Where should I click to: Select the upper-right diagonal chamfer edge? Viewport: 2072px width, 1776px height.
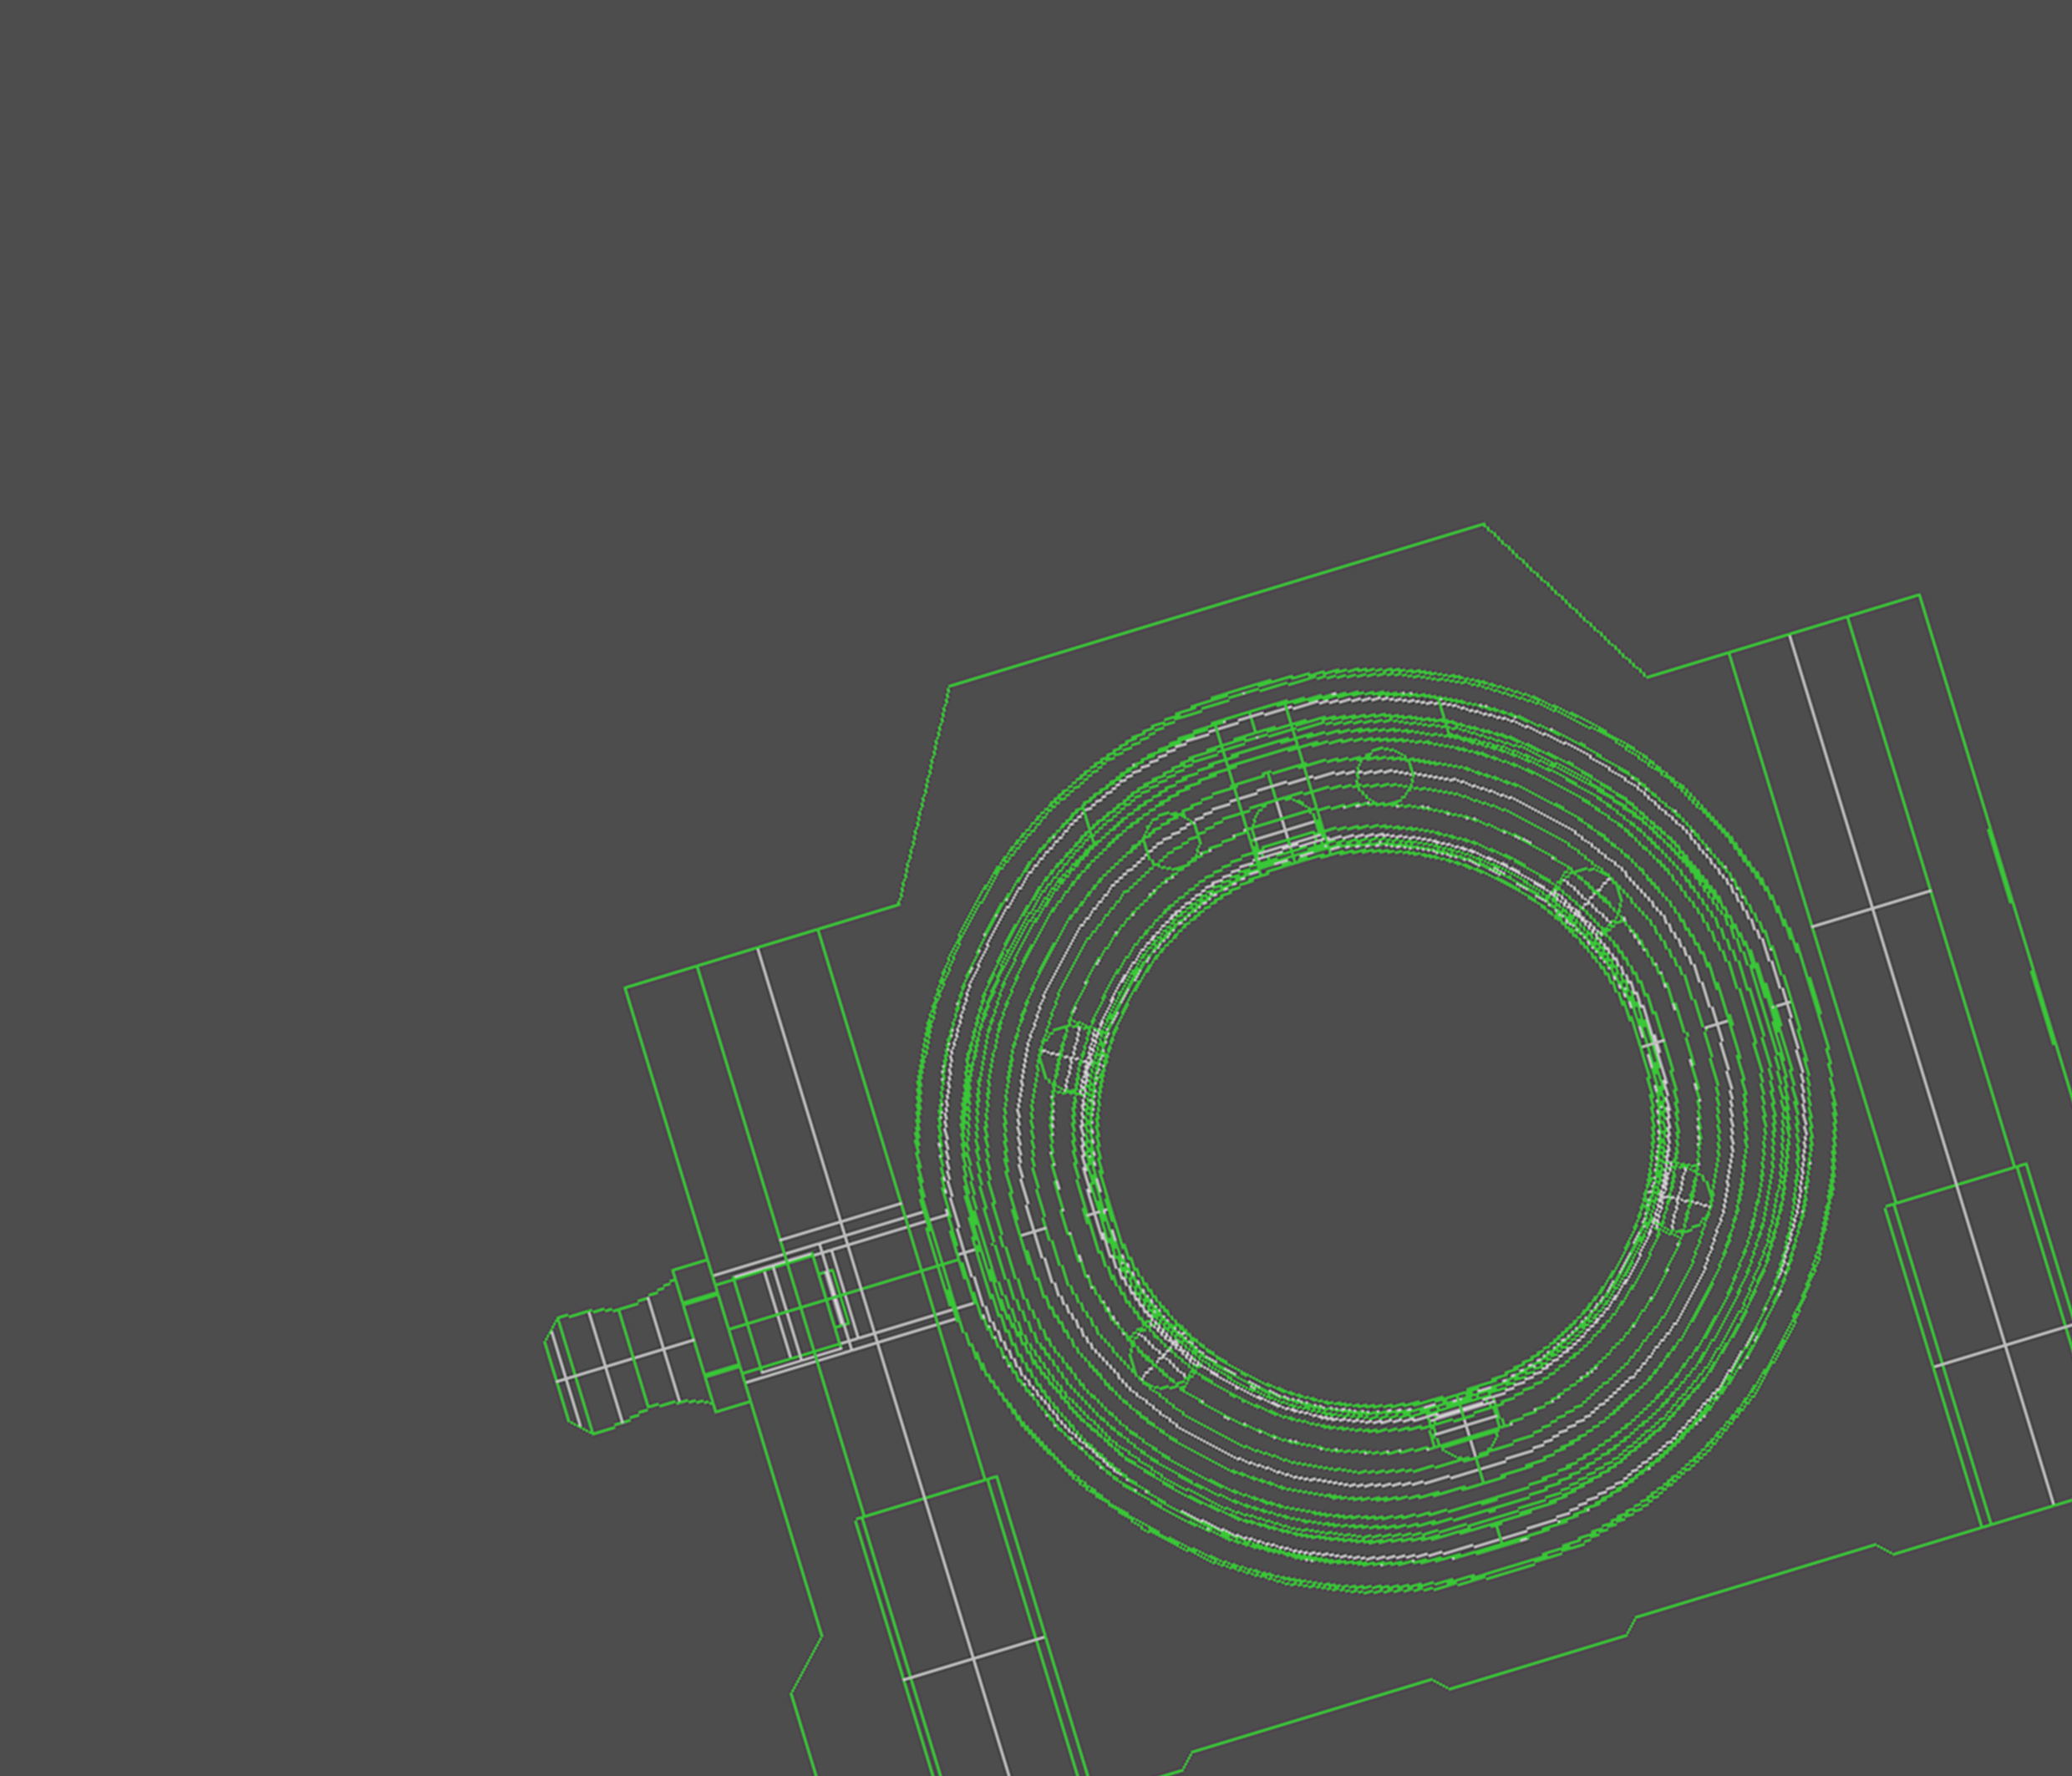click(x=1565, y=600)
